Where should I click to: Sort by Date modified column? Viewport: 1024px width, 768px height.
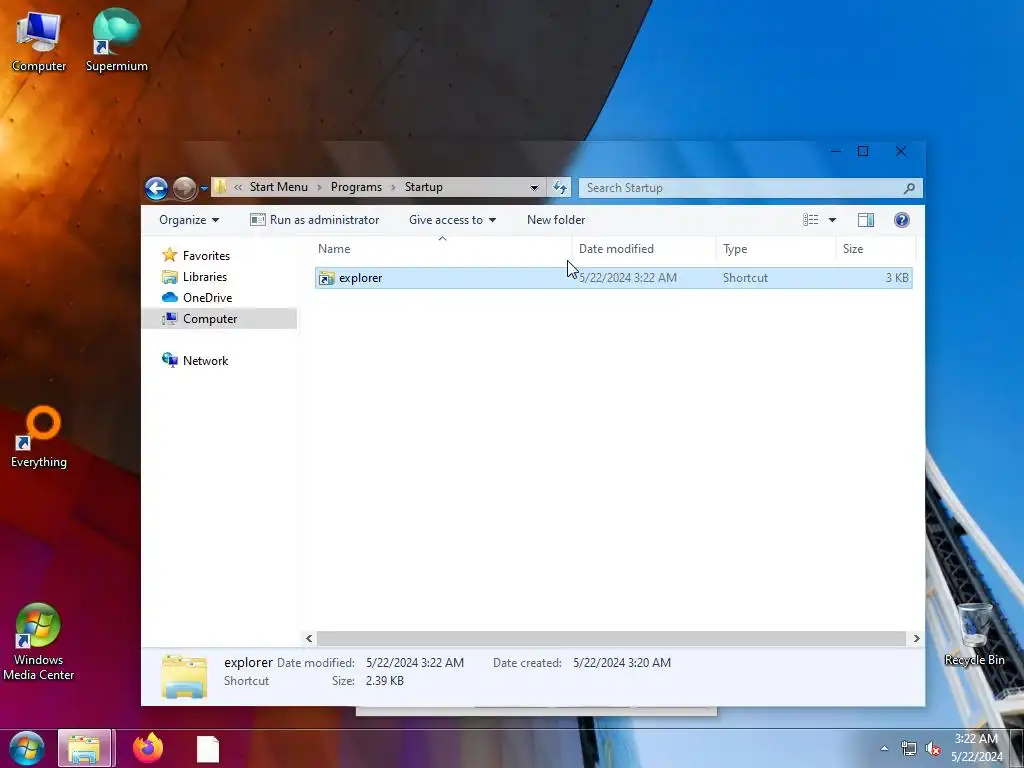coord(644,249)
